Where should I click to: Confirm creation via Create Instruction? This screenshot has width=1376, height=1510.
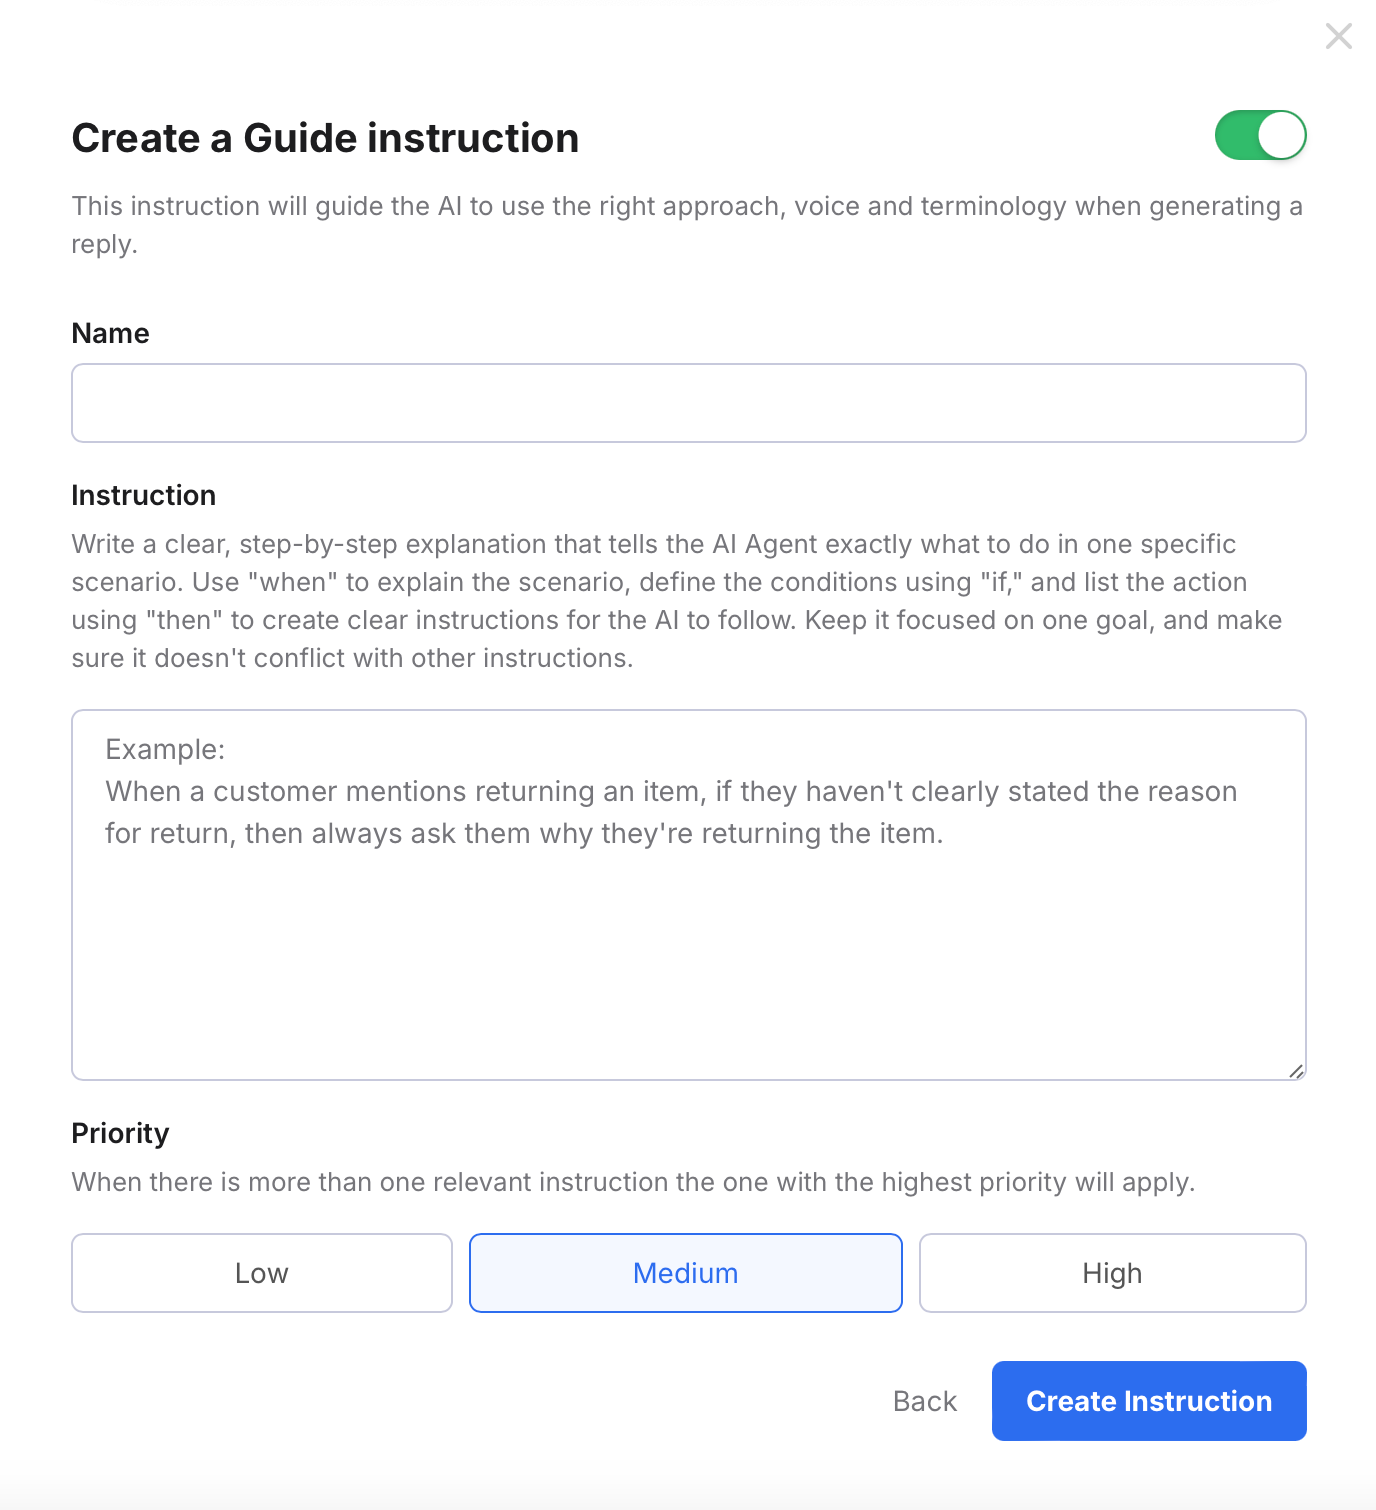pos(1148,1401)
